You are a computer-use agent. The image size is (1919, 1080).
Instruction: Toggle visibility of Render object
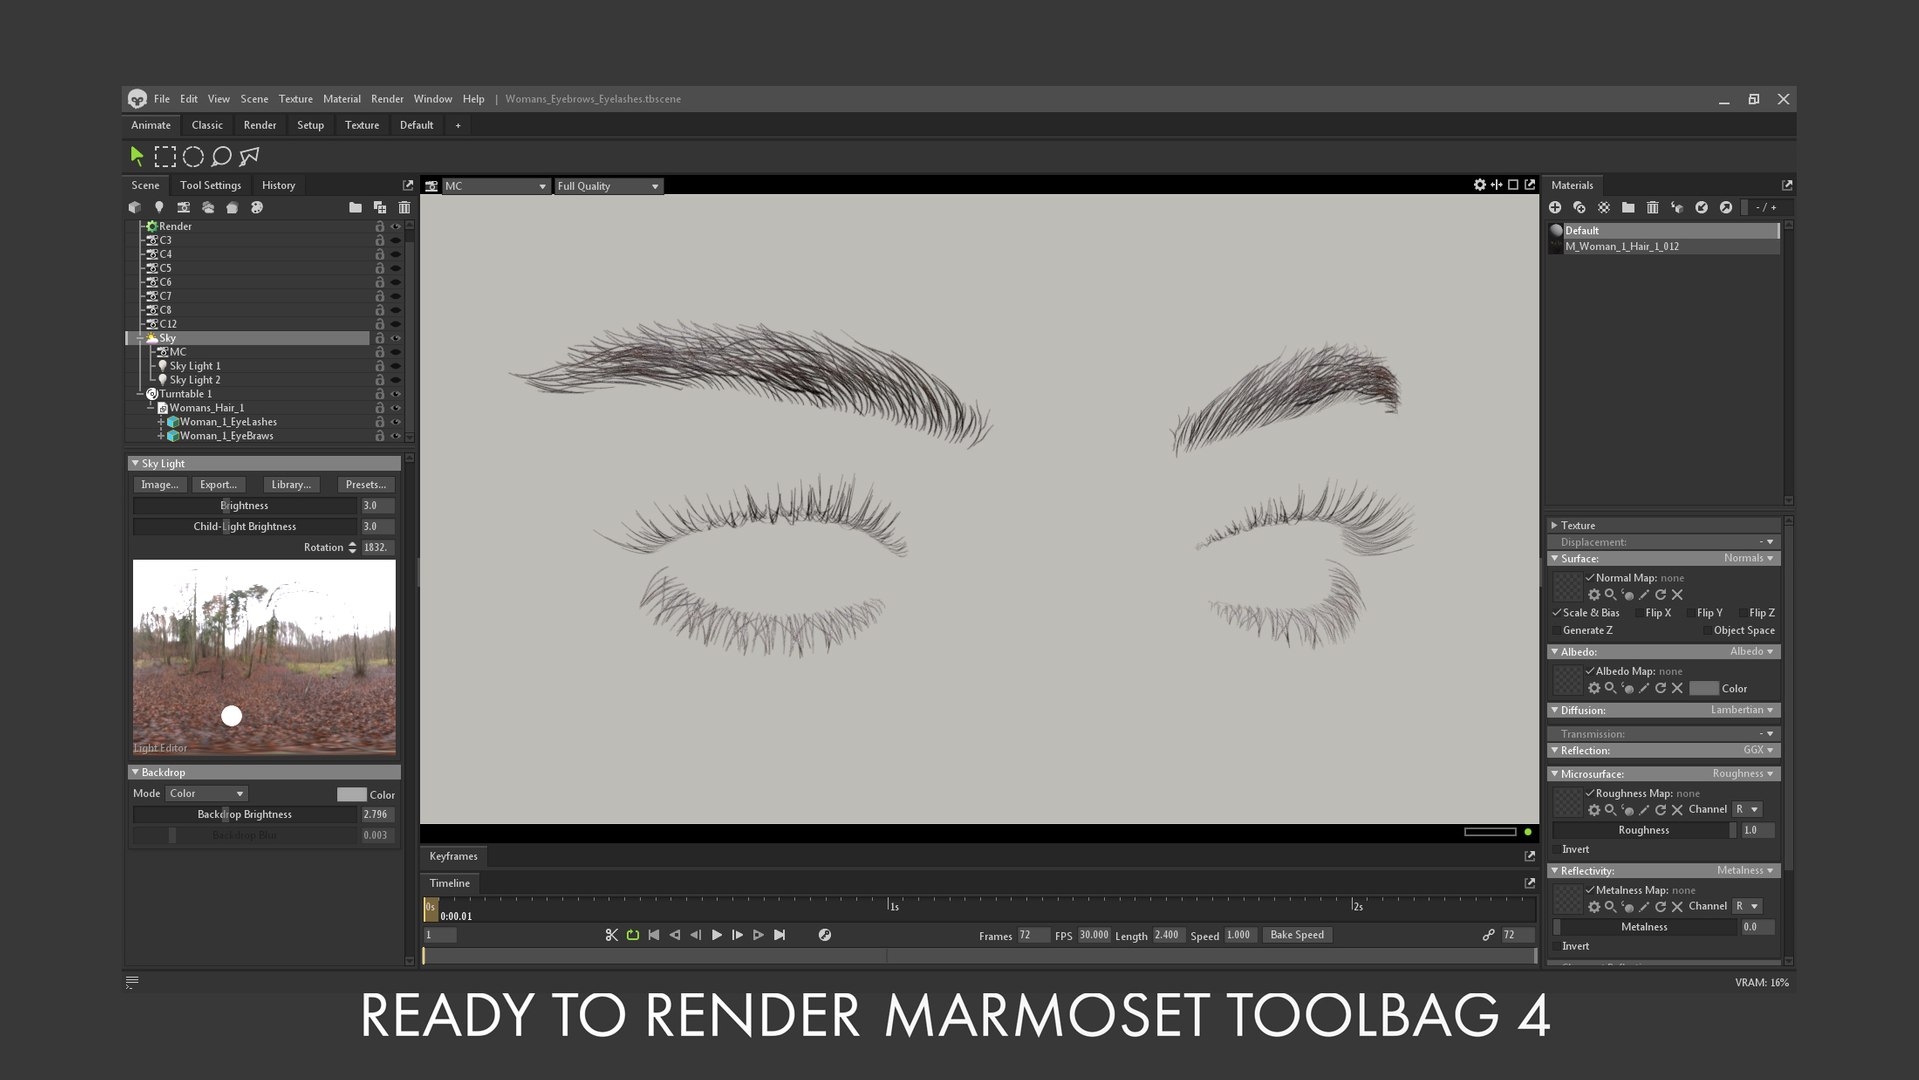click(395, 227)
